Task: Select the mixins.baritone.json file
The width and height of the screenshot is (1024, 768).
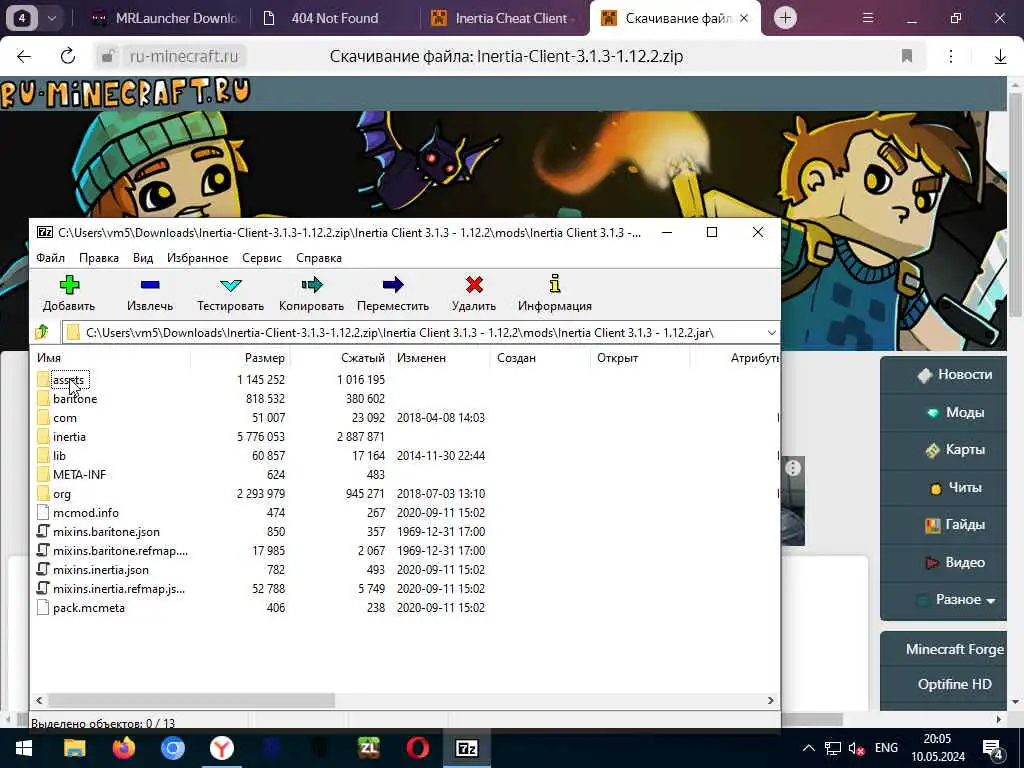Action: (106, 532)
